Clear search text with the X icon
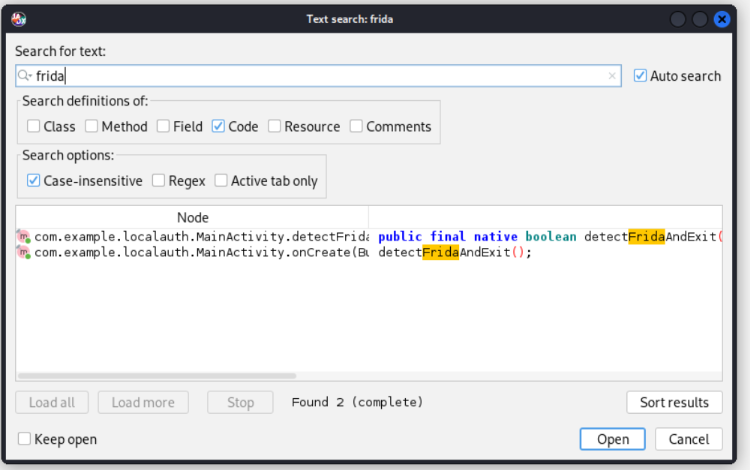This screenshot has height=470, width=750. (x=612, y=76)
